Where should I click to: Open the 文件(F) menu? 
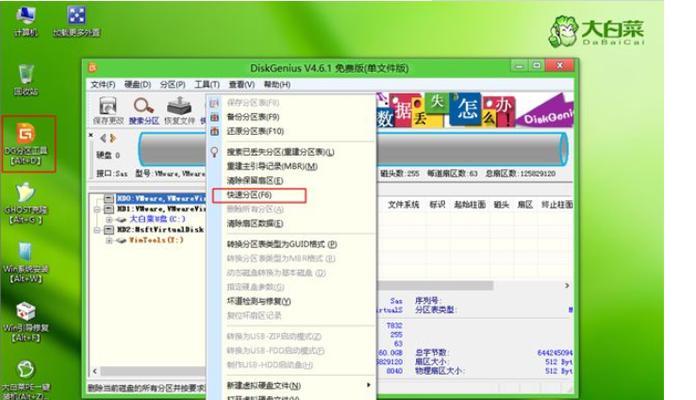103,84
